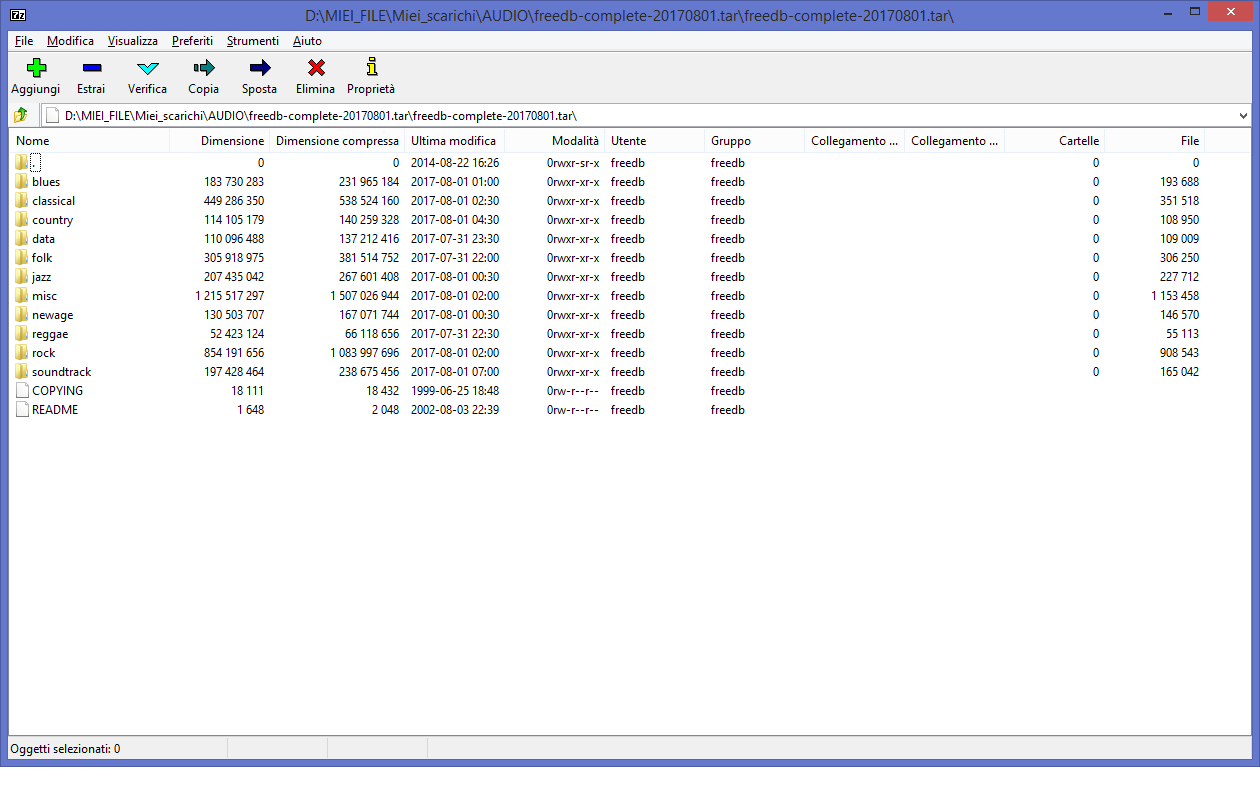Sort by the Modalità column header
Viewport: 1260px width, 794px height.
point(554,141)
